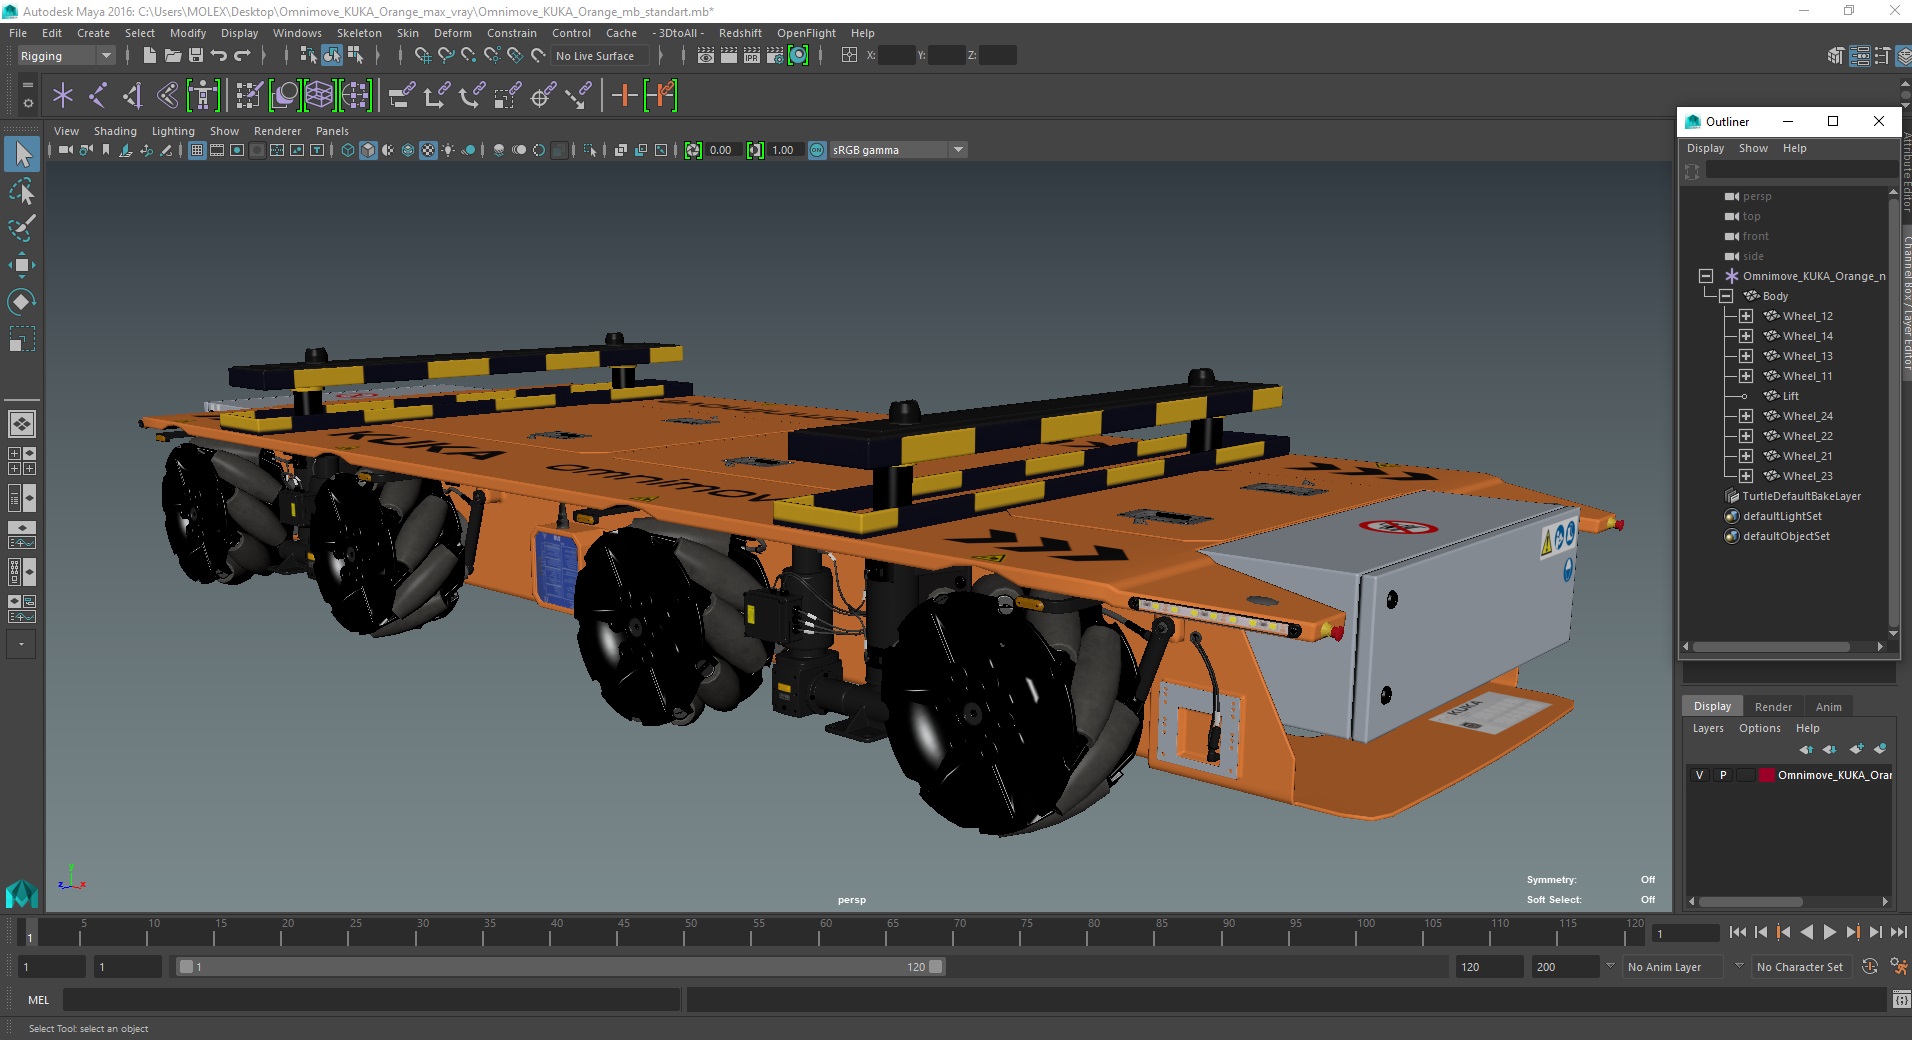This screenshot has height=1040, width=1912.
Task: Save the scene with the floppy disk icon
Action: (x=196, y=56)
